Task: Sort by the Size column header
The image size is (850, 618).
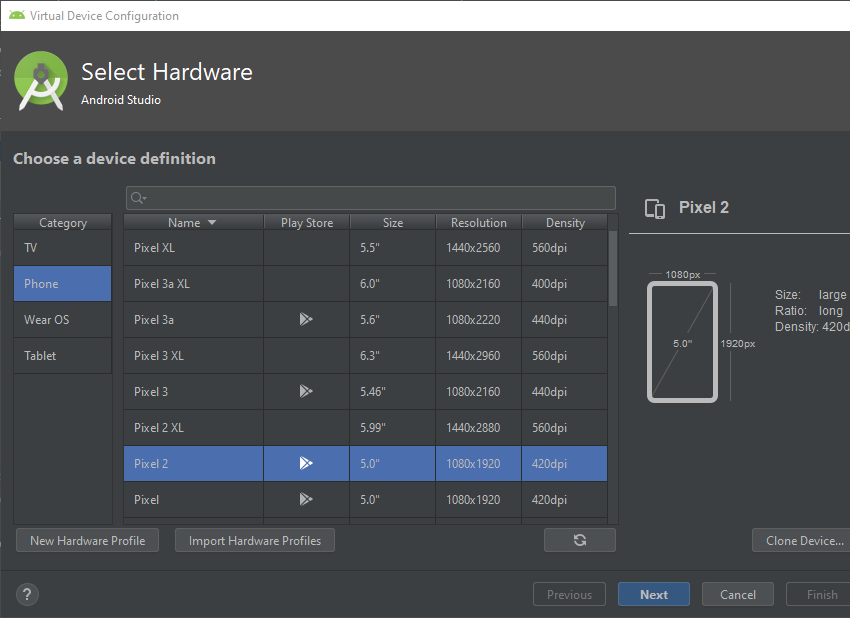Action: click(393, 222)
